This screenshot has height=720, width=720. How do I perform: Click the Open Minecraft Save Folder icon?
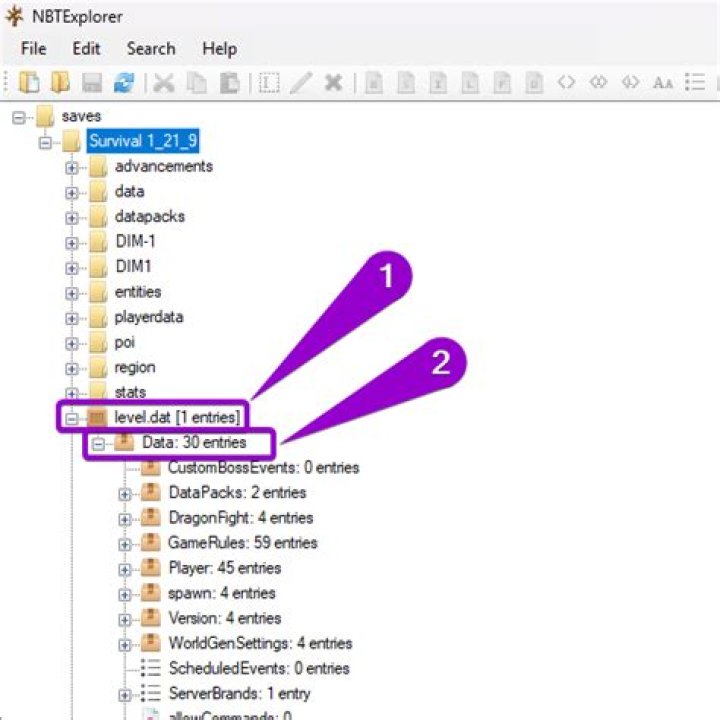pyautogui.click(x=60, y=83)
